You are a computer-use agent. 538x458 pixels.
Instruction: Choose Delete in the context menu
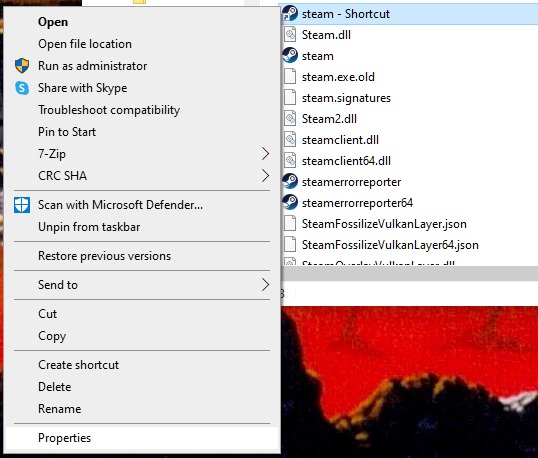click(142, 387)
